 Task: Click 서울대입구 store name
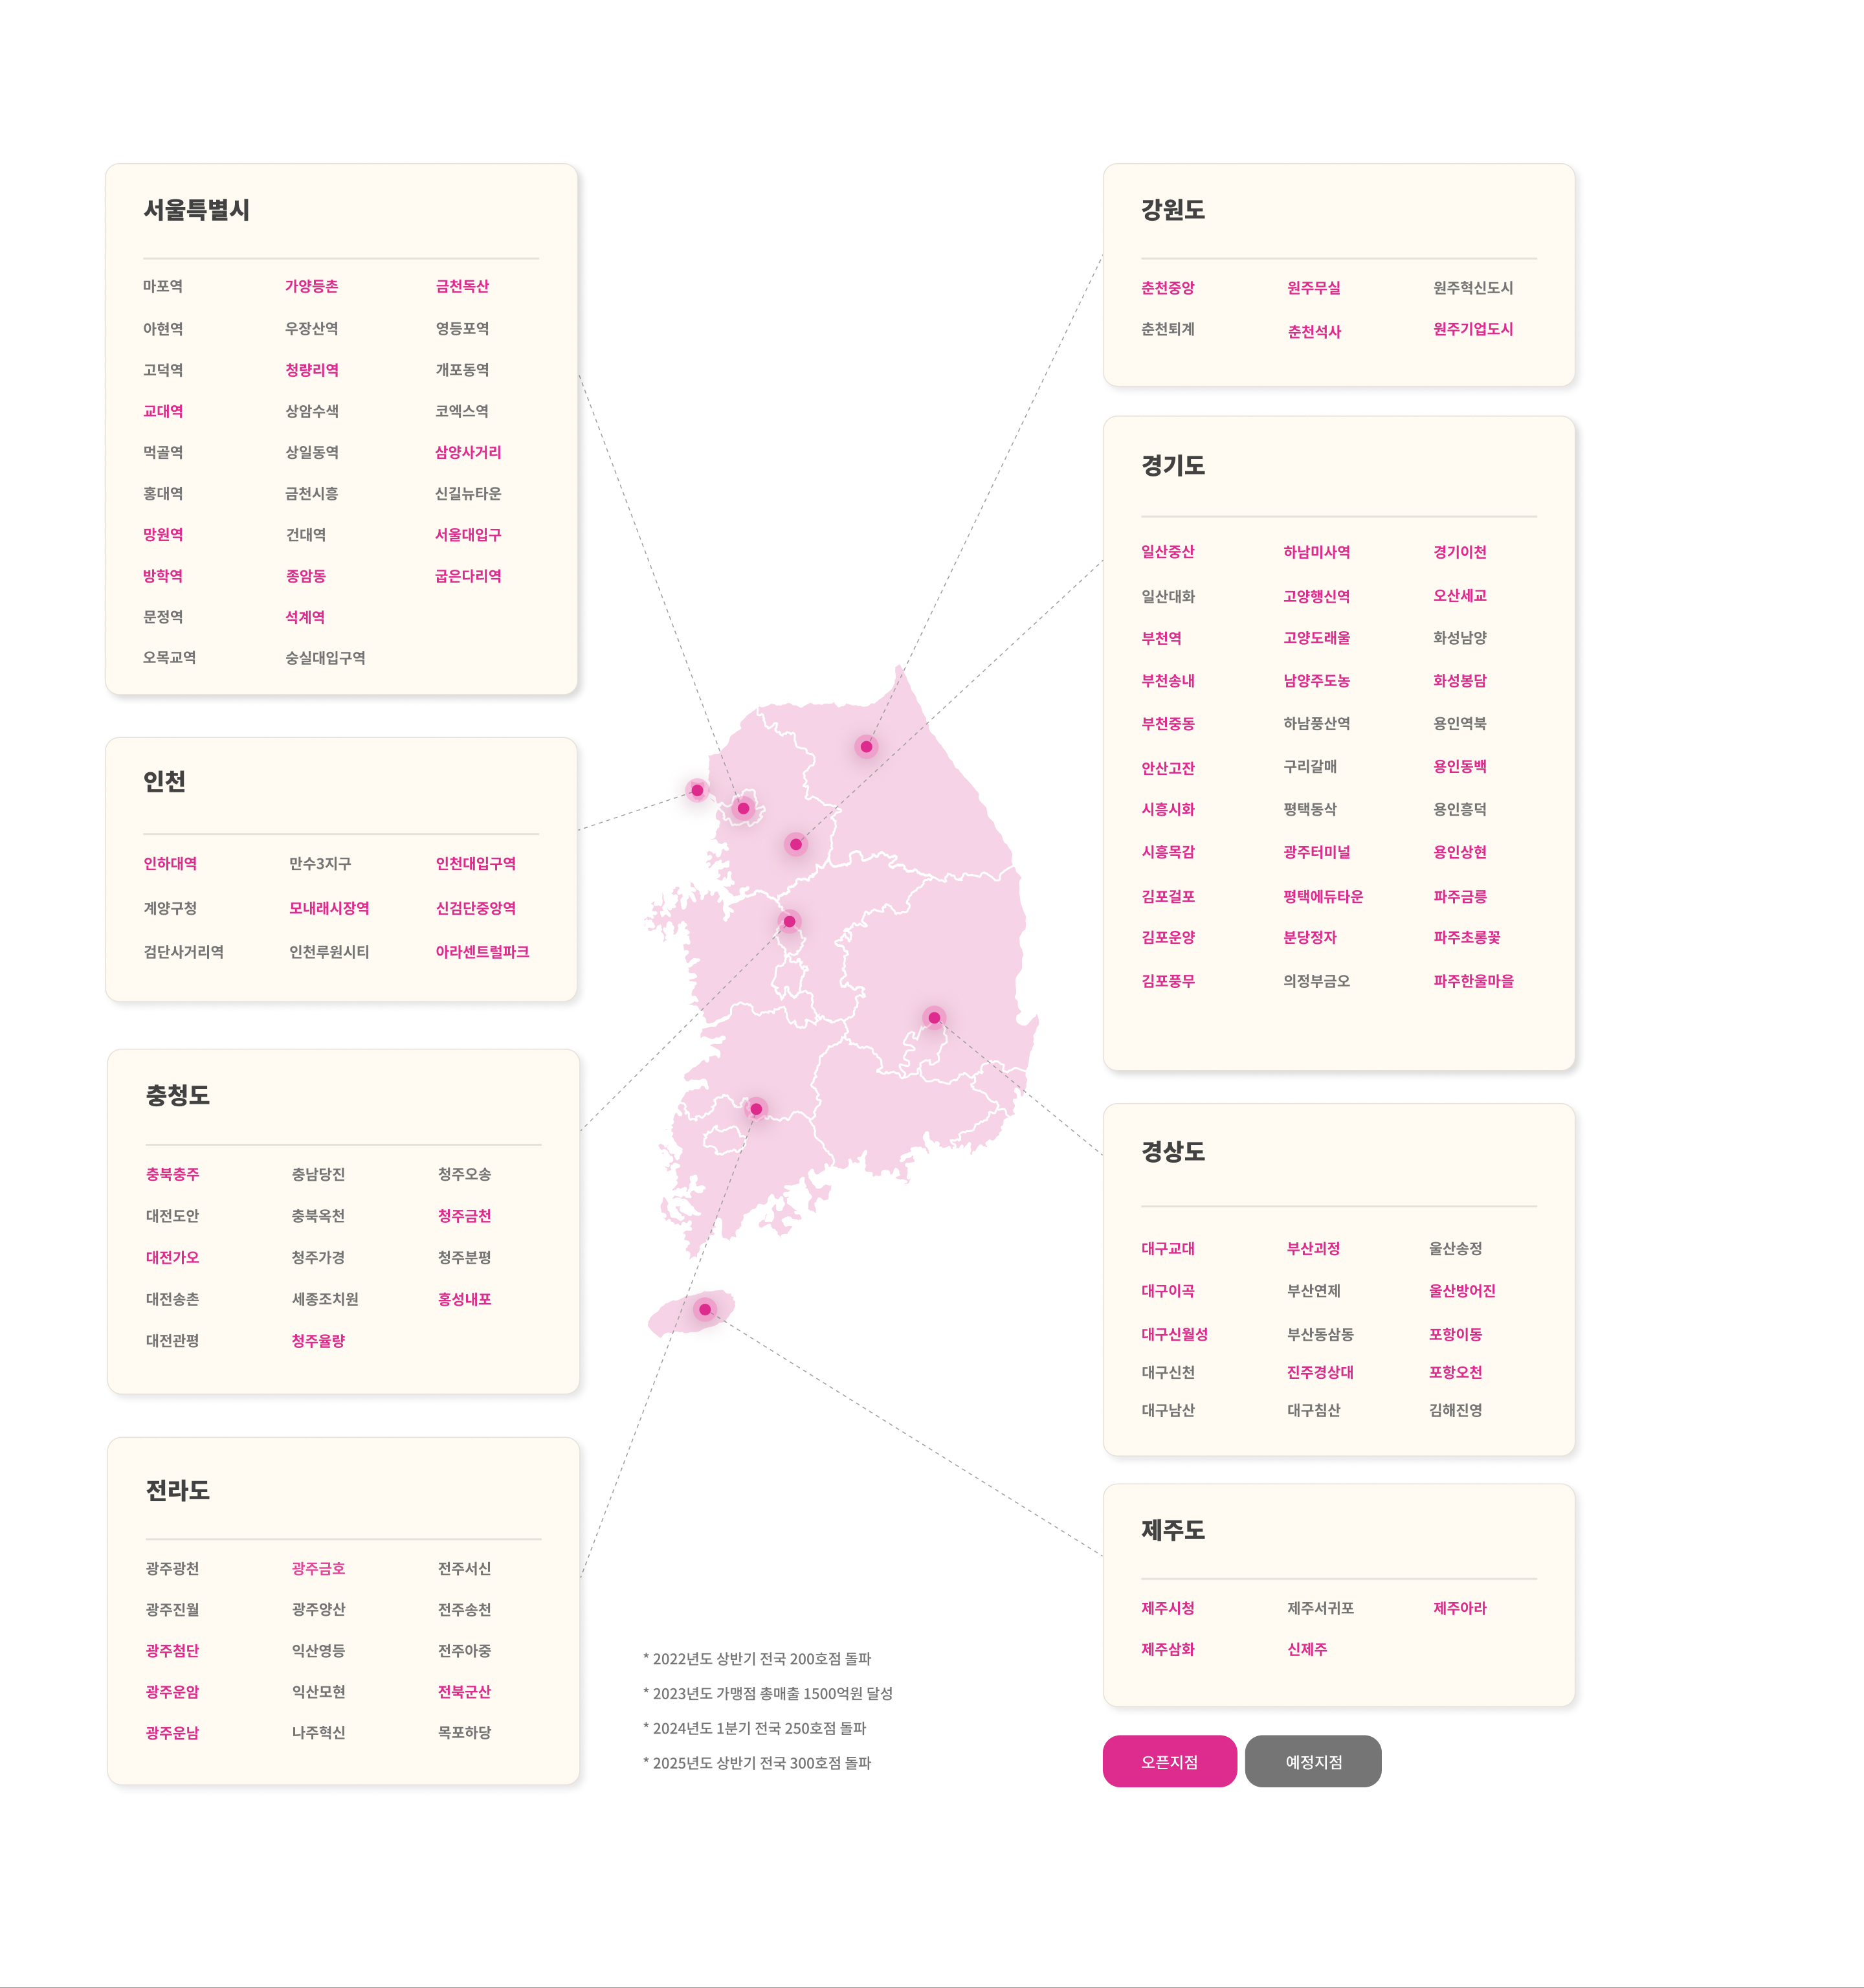coord(468,535)
